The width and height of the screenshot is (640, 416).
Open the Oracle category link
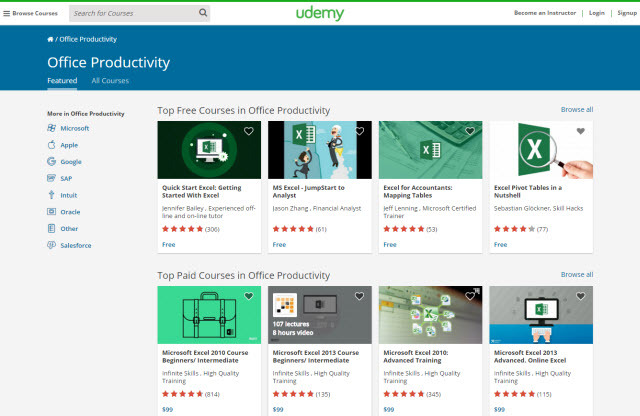point(70,212)
